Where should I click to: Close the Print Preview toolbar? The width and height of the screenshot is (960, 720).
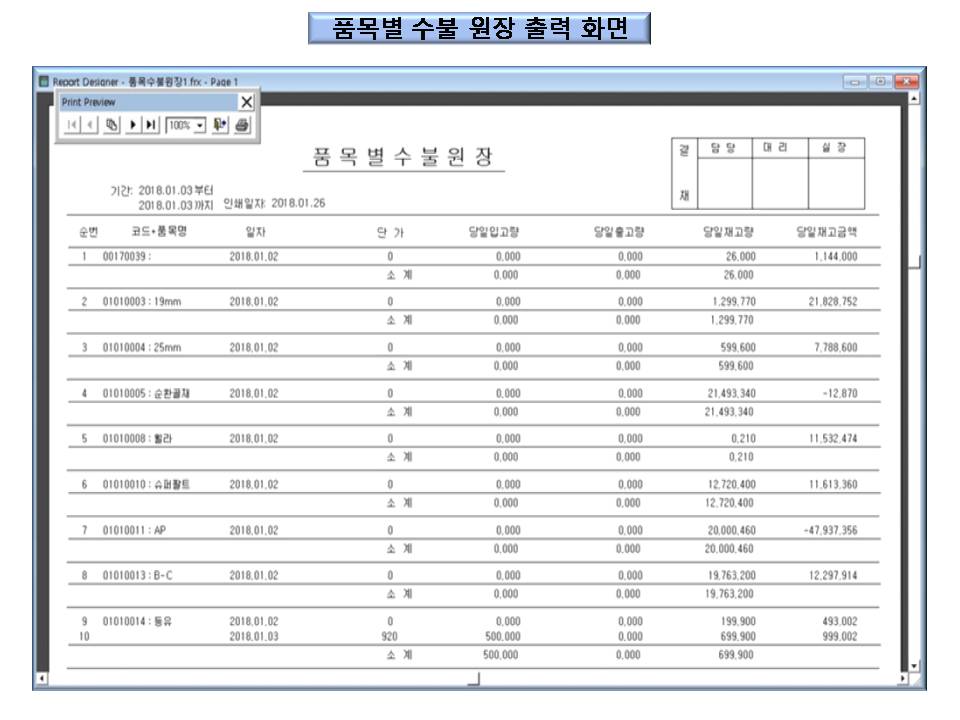point(246,102)
